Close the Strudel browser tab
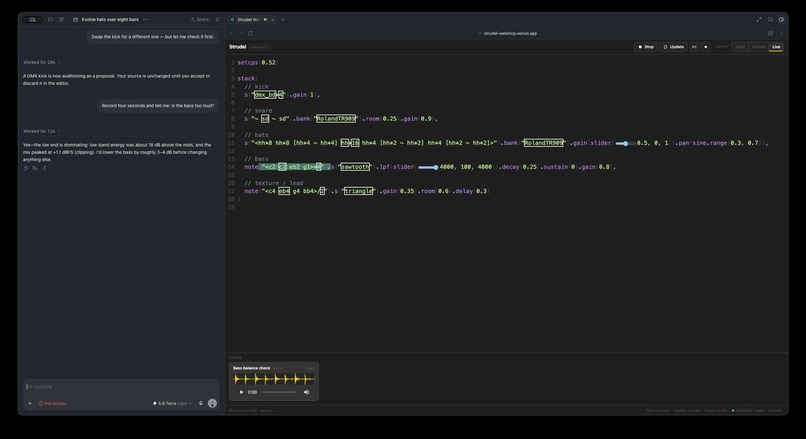 (x=272, y=20)
